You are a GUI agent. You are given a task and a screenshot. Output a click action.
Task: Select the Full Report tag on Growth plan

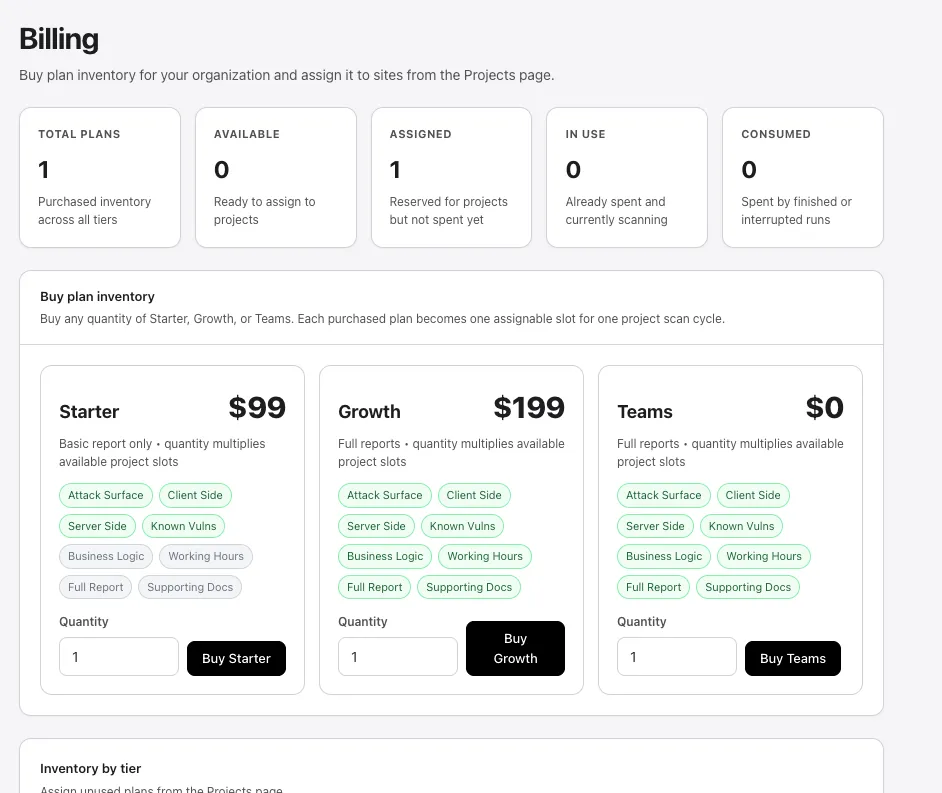[374, 587]
